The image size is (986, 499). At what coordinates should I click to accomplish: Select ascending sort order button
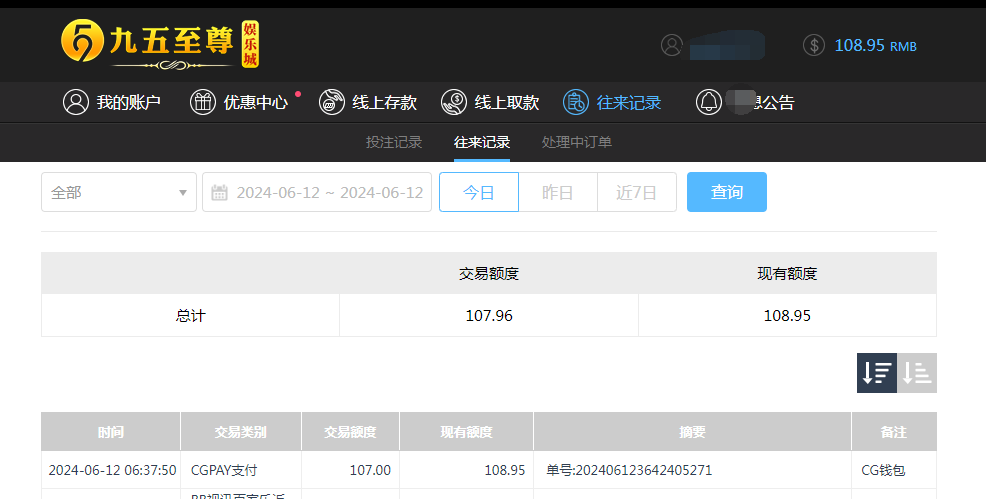coord(917,373)
